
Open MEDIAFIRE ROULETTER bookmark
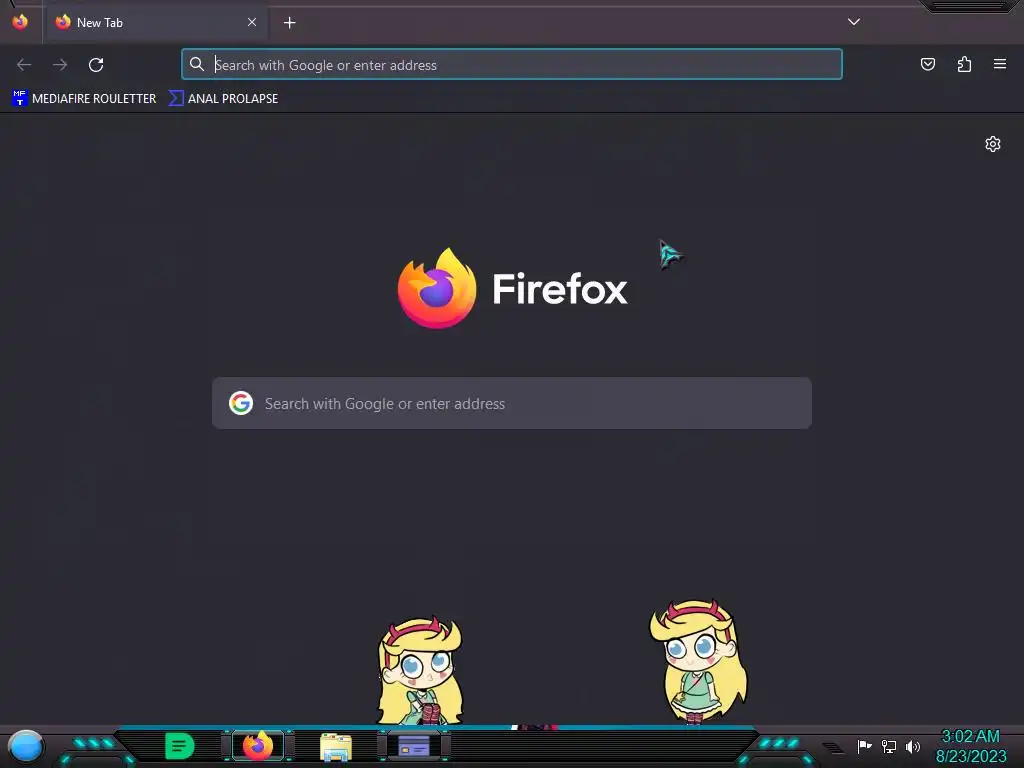click(x=84, y=99)
